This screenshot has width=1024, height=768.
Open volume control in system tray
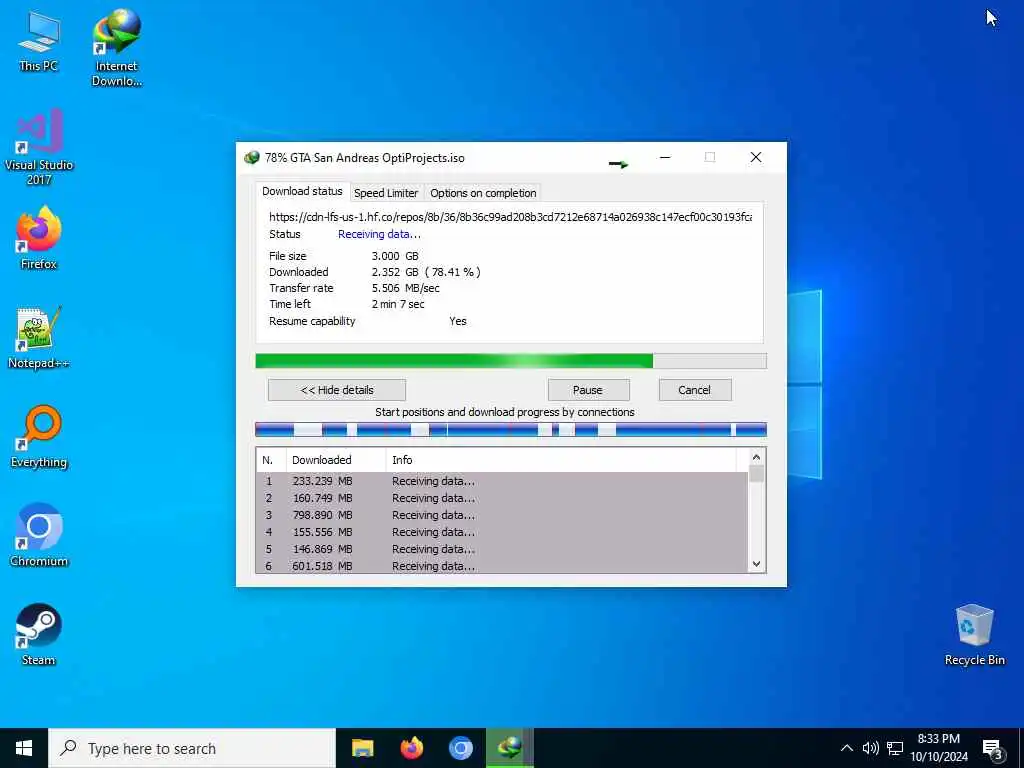(x=871, y=748)
